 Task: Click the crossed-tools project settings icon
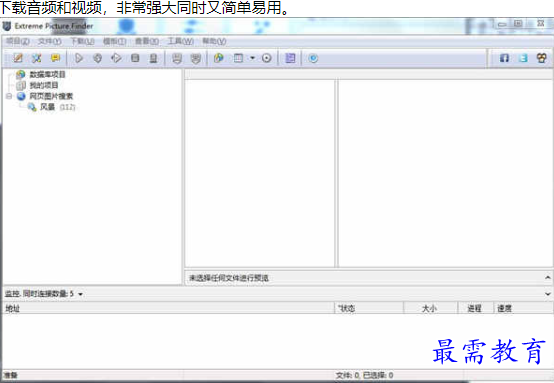click(36, 58)
